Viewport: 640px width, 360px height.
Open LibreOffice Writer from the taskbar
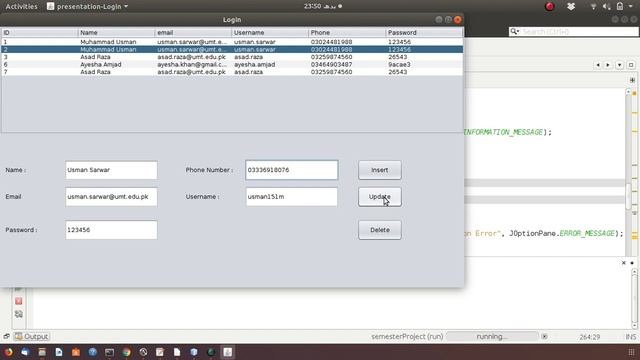pyautogui.click(x=59, y=352)
